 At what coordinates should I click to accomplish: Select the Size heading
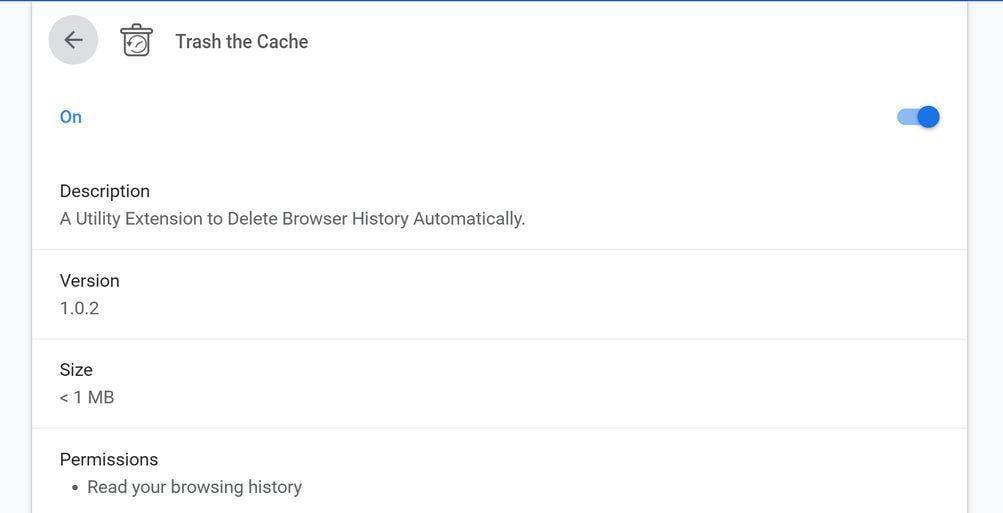click(76, 370)
